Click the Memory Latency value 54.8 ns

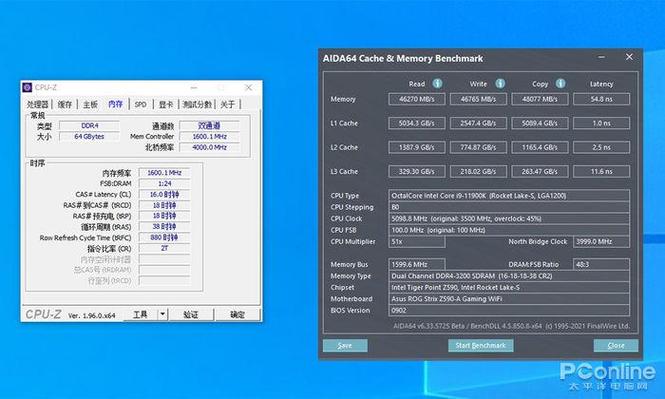coord(601,99)
